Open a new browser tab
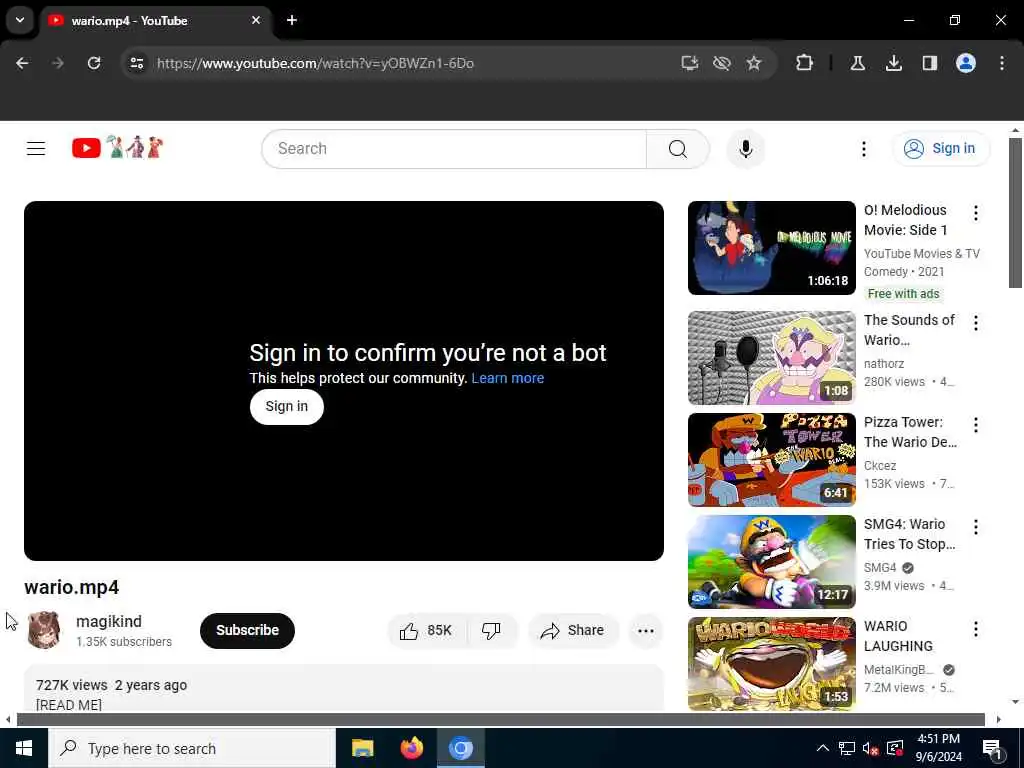 tap(291, 20)
